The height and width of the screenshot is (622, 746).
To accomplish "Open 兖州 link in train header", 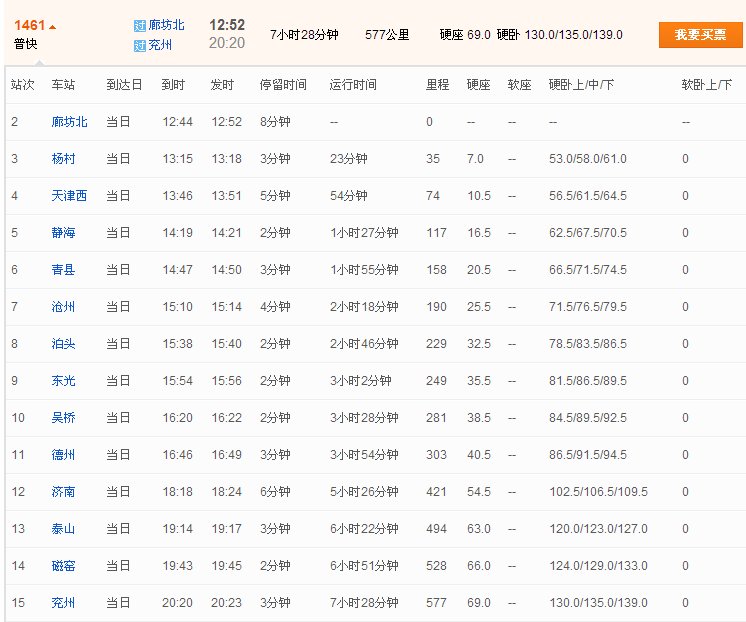I will click(x=160, y=45).
